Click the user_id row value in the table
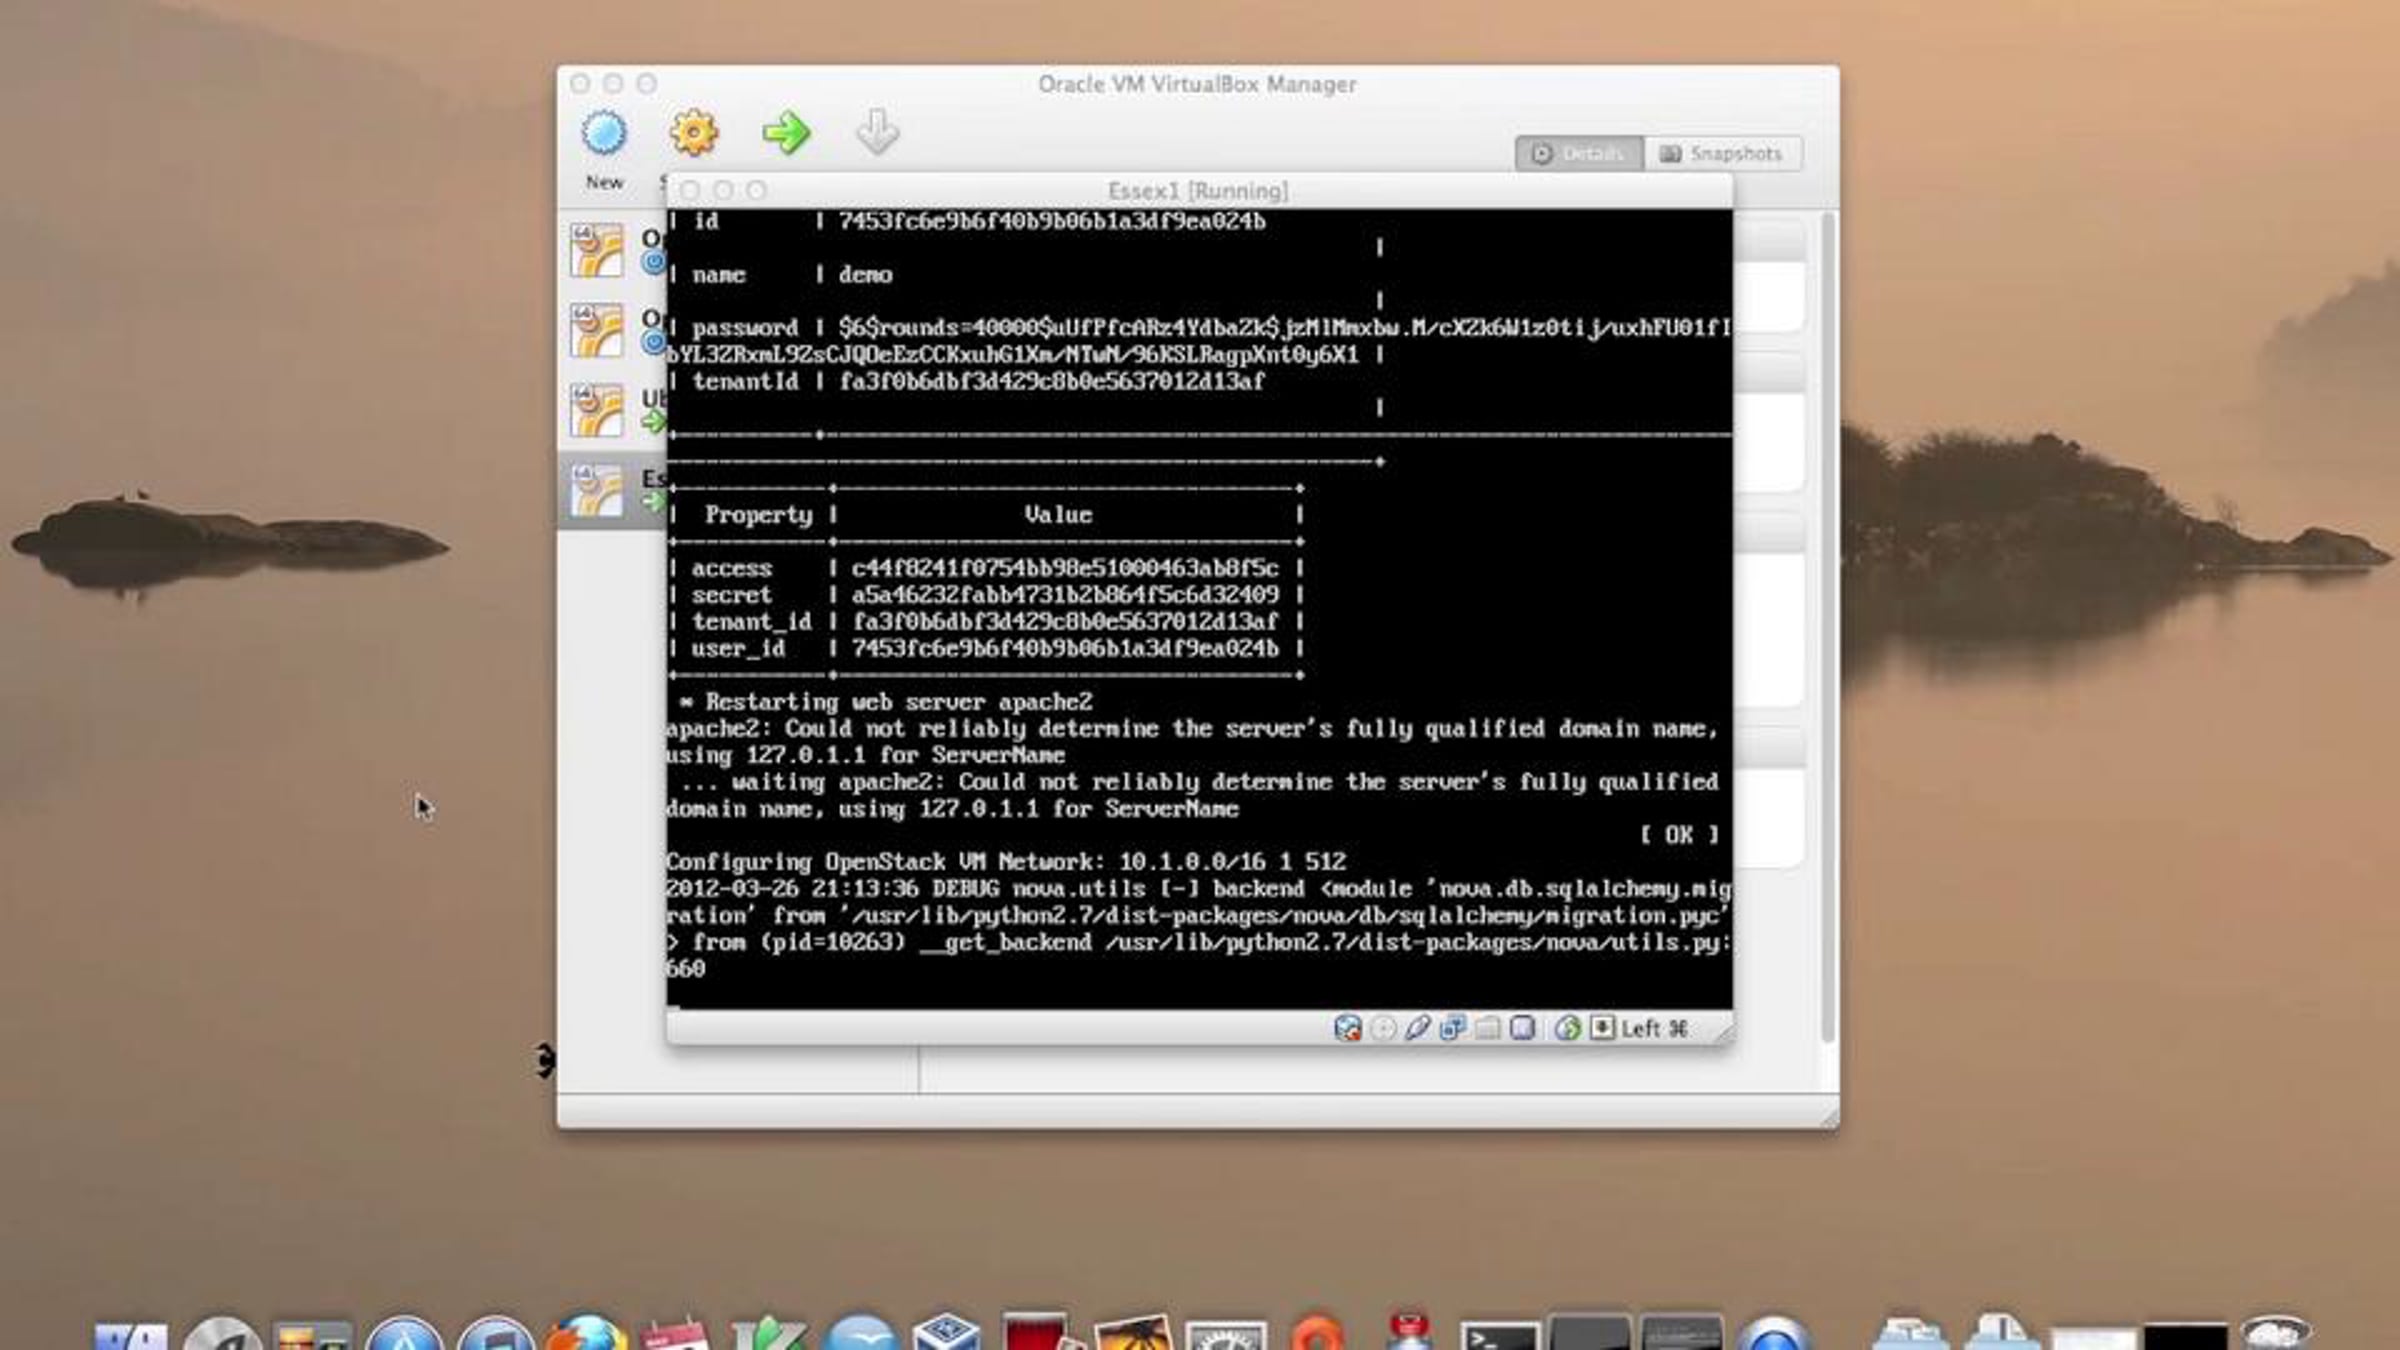This screenshot has height=1350, width=2400. pyautogui.click(x=1065, y=649)
